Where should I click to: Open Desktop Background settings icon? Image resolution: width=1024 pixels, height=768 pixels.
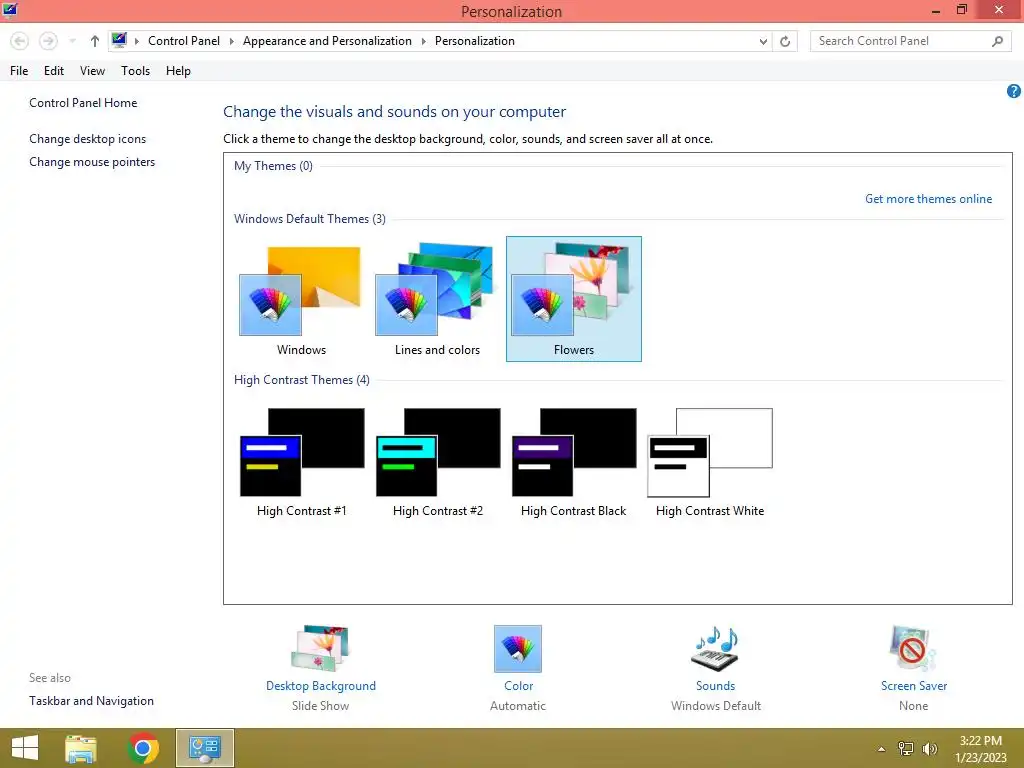[320, 648]
